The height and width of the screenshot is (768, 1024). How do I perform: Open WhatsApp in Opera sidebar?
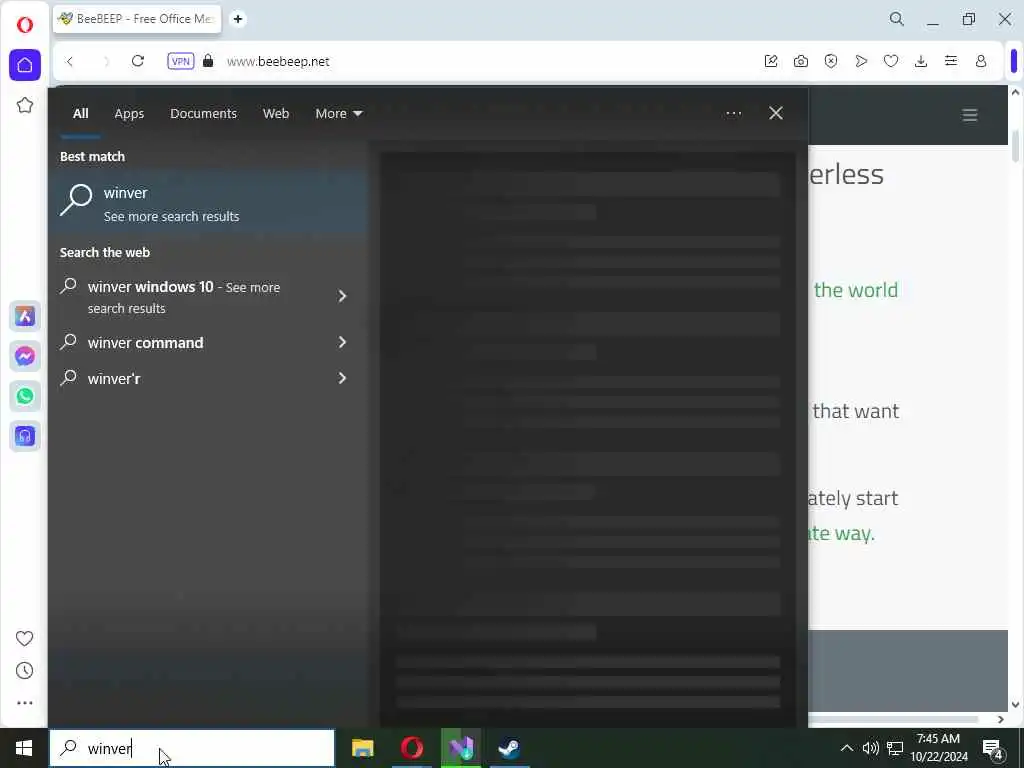coord(25,396)
